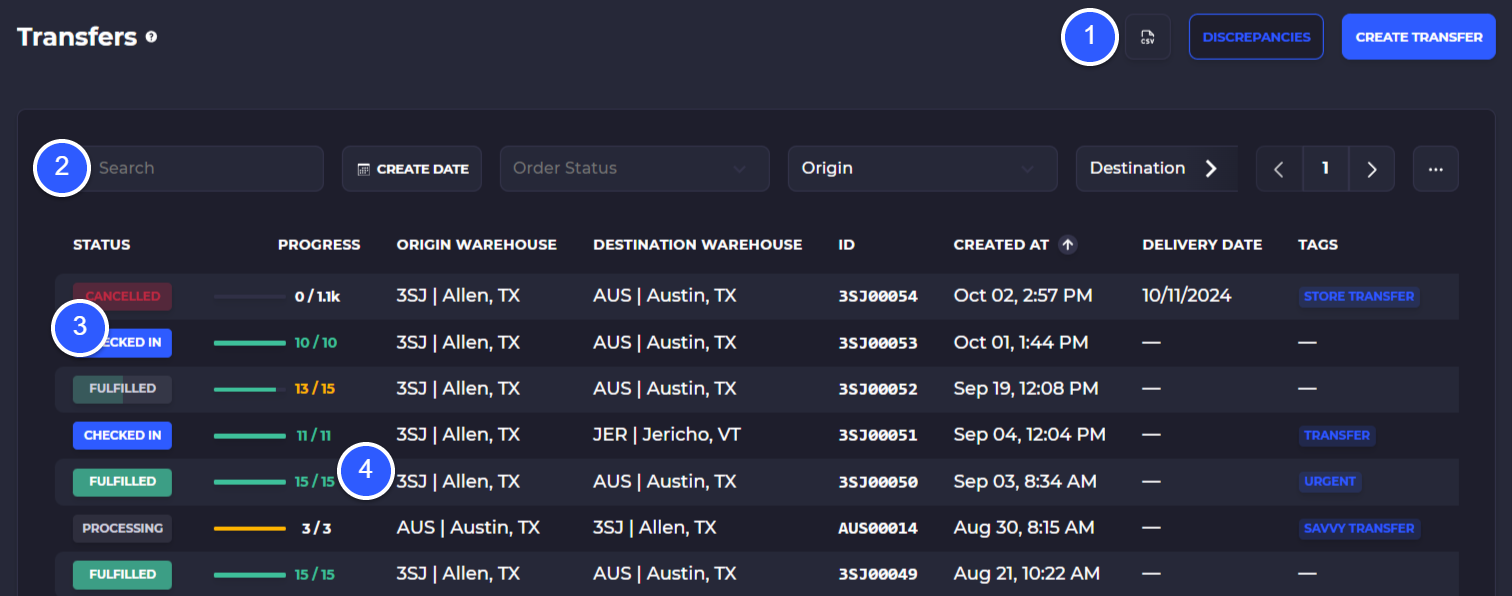This screenshot has width=1512, height=596.
Task: Click Sep 04, 12:04 PM timestamp
Action: [x=1030, y=435]
